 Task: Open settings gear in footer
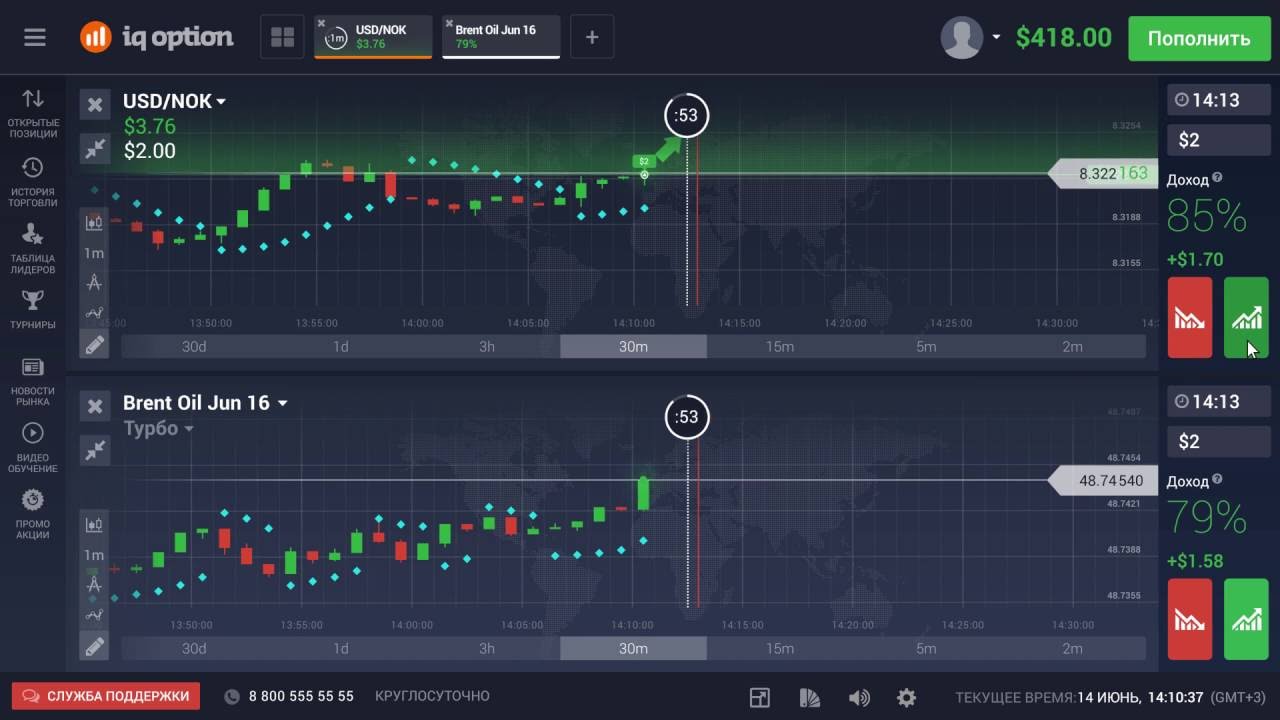click(907, 697)
